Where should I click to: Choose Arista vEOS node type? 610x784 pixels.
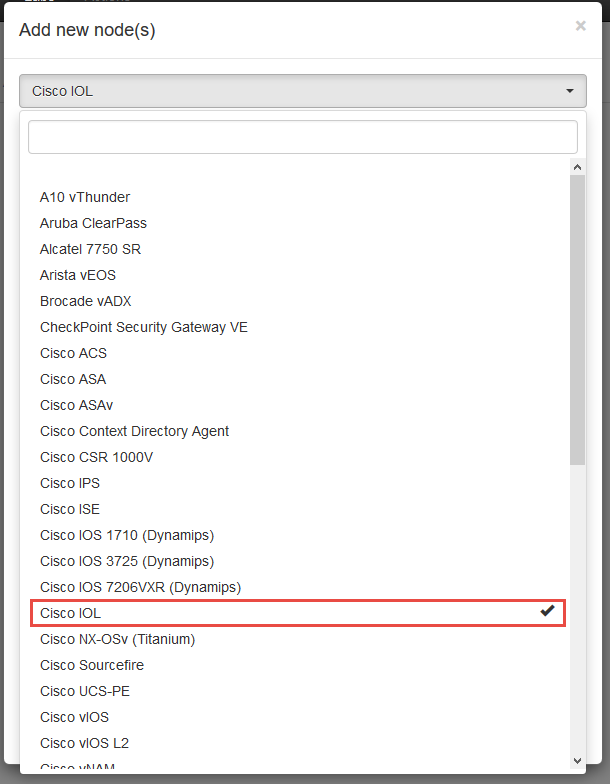[298, 275]
